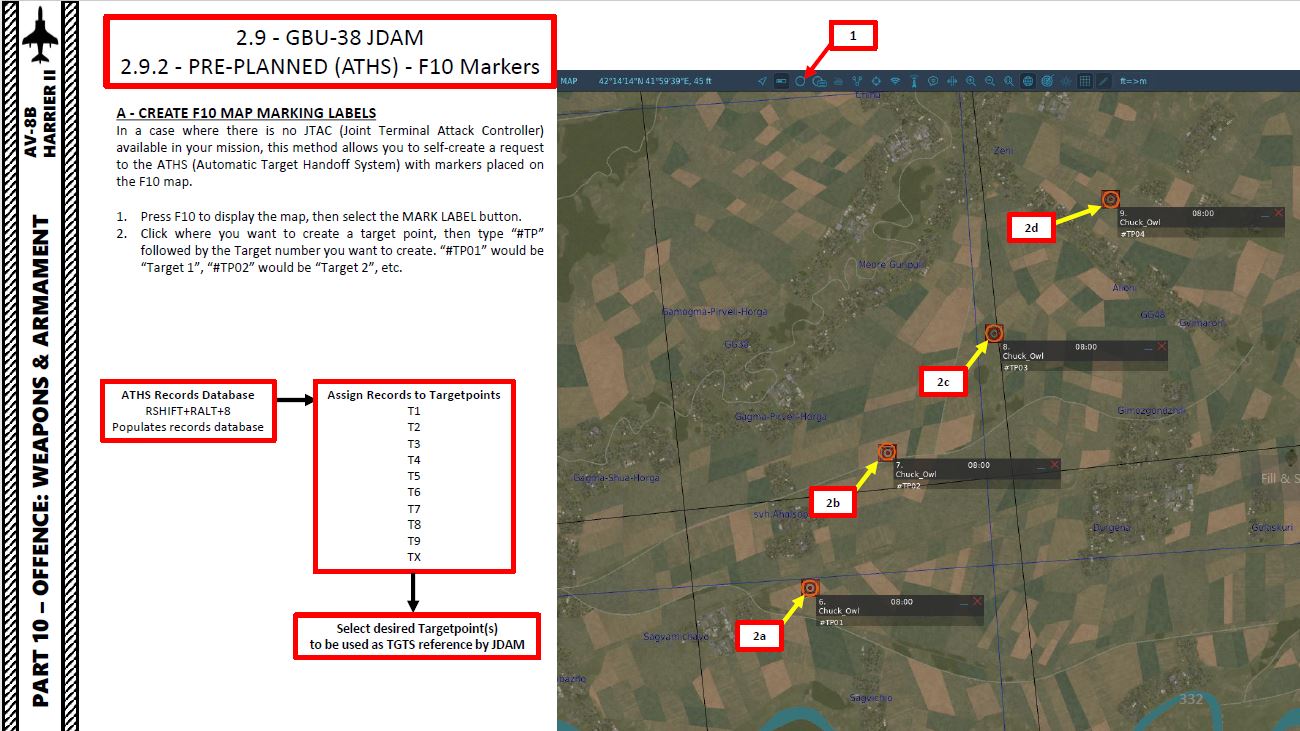Click the '2.9 - GBU-38 JDAM' title text

(x=330, y=38)
